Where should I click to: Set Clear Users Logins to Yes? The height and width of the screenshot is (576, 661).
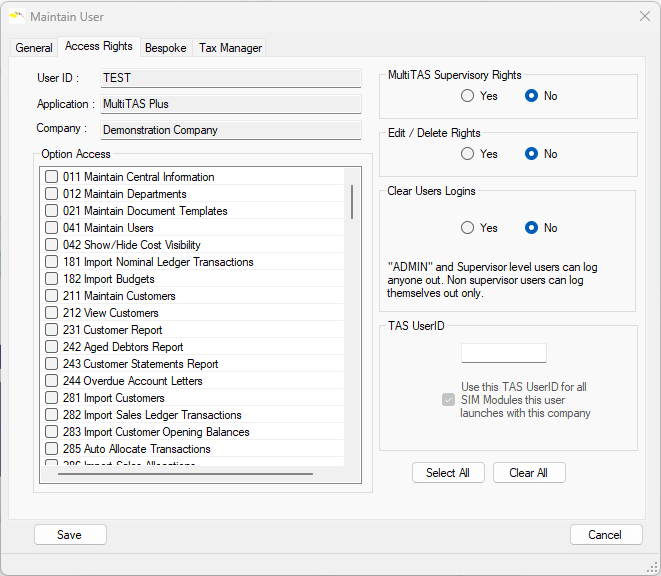[x=467, y=228]
